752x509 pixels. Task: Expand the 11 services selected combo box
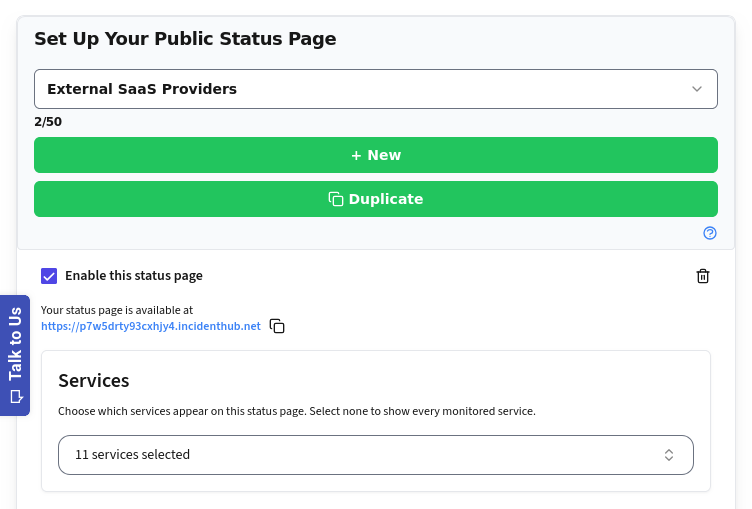(376, 455)
